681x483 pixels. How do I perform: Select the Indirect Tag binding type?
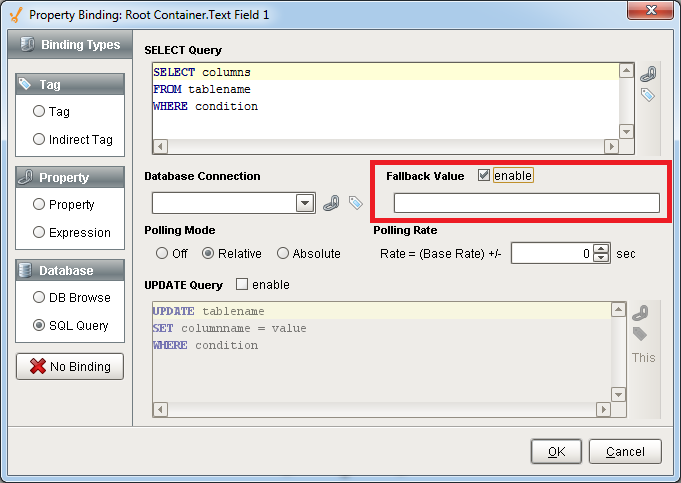(x=39, y=140)
